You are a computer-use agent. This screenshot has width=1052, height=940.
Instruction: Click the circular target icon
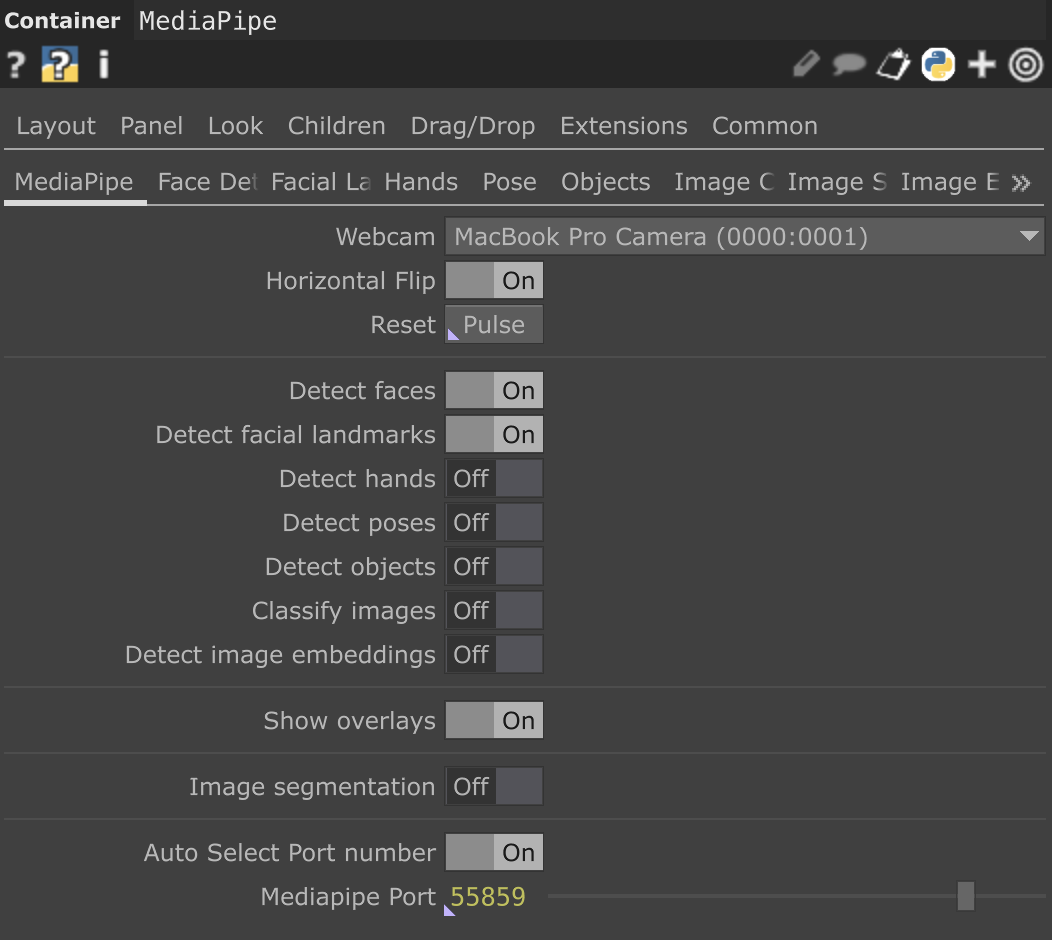(1026, 65)
